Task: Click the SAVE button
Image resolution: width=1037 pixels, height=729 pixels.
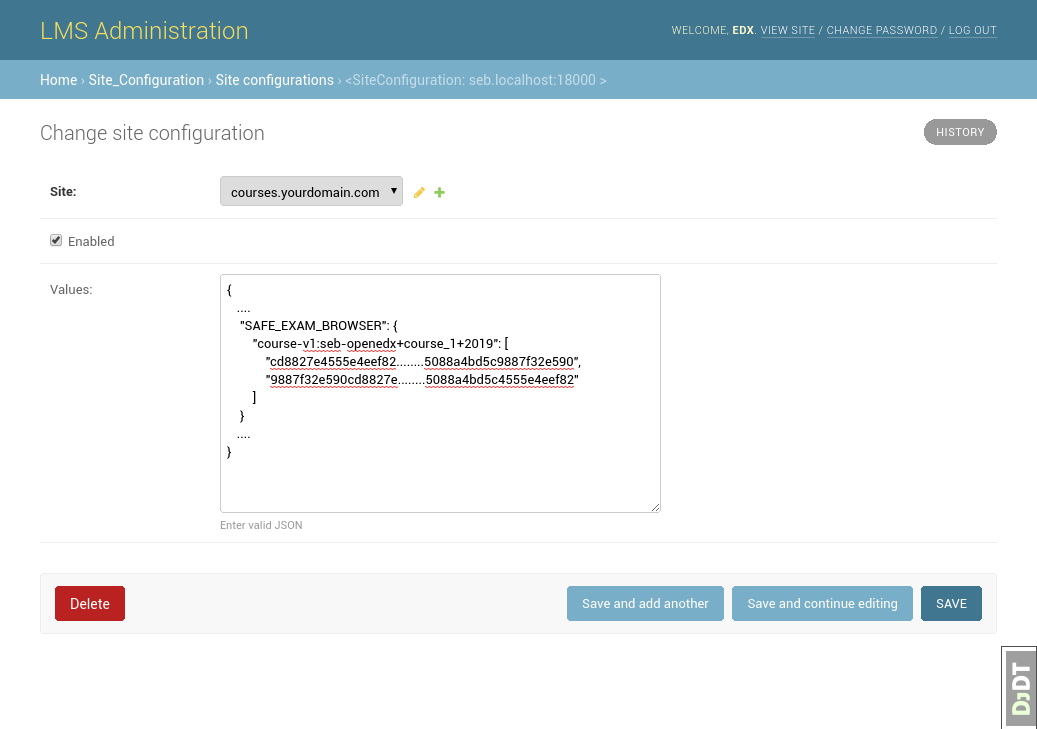Action: (951, 603)
